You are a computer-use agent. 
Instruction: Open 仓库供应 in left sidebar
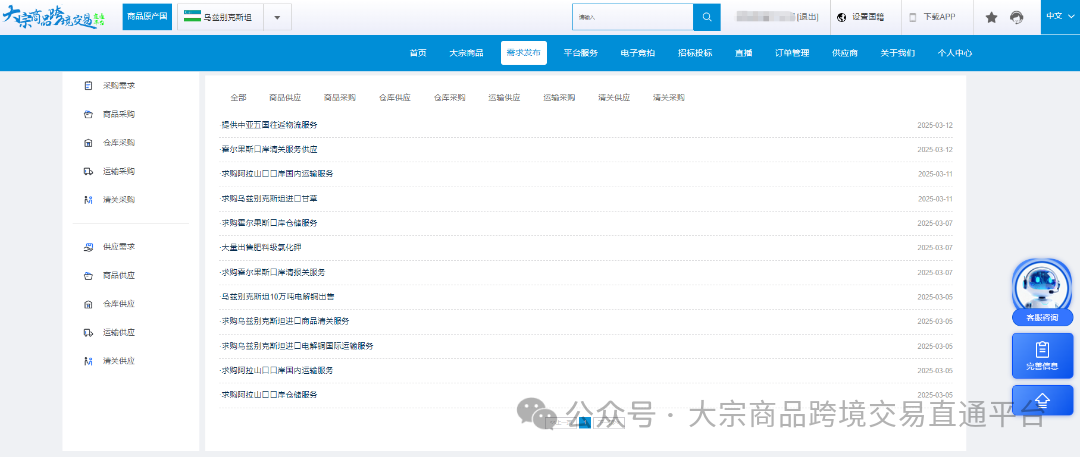(118, 304)
